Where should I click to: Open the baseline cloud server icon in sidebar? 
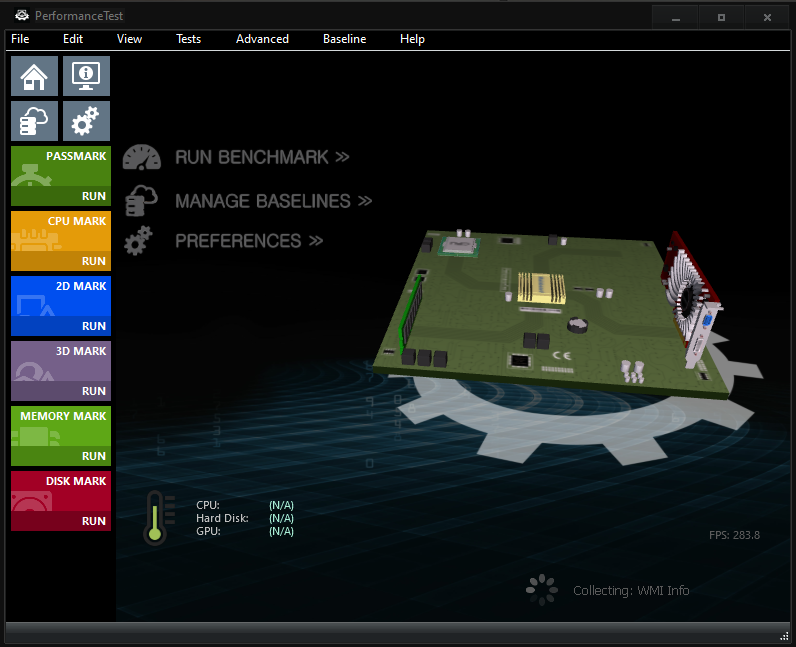coord(35,121)
